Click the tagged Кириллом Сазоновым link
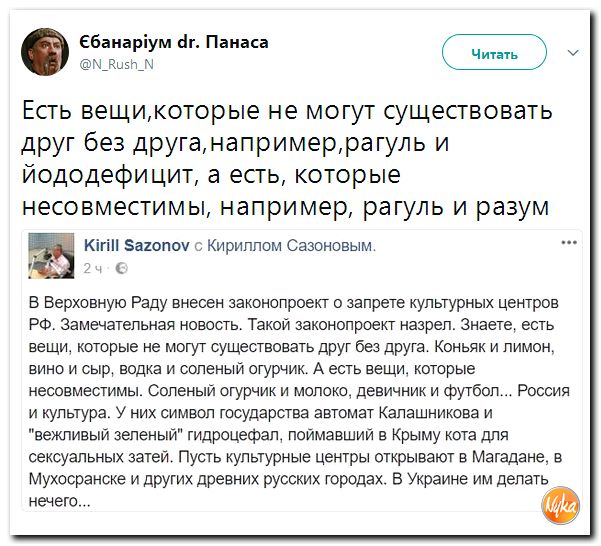The height and width of the screenshot is (546, 601). pyautogui.click(x=291, y=246)
